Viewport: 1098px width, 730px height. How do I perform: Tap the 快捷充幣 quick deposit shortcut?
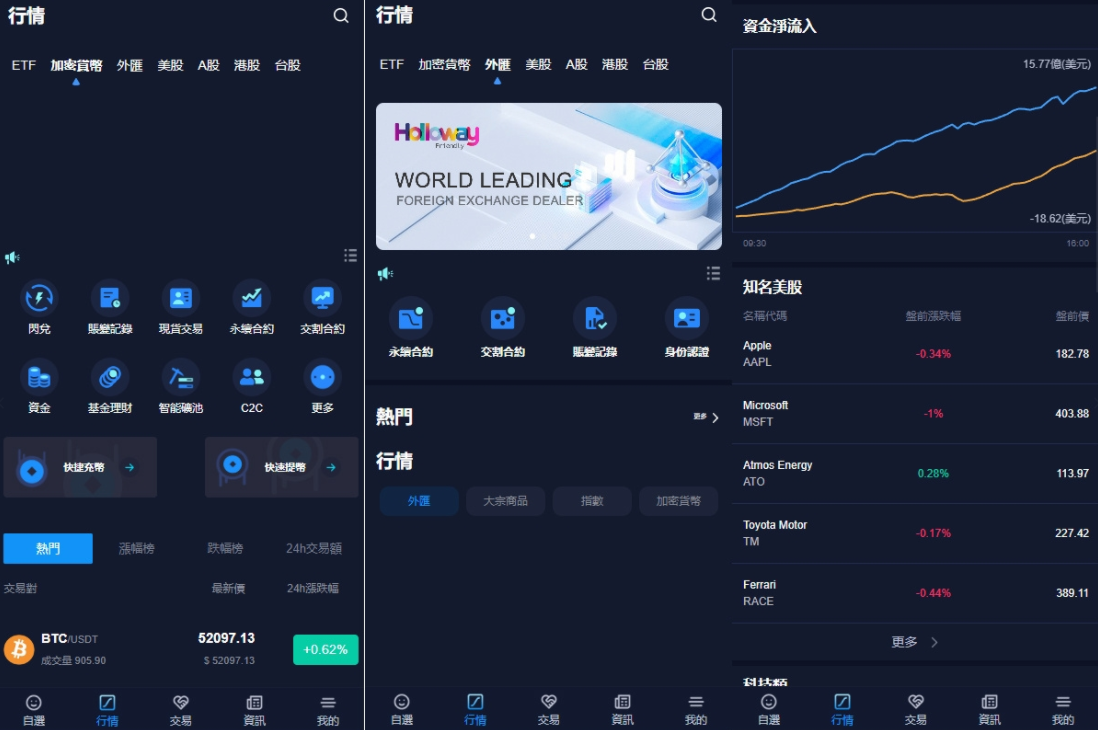coord(80,467)
